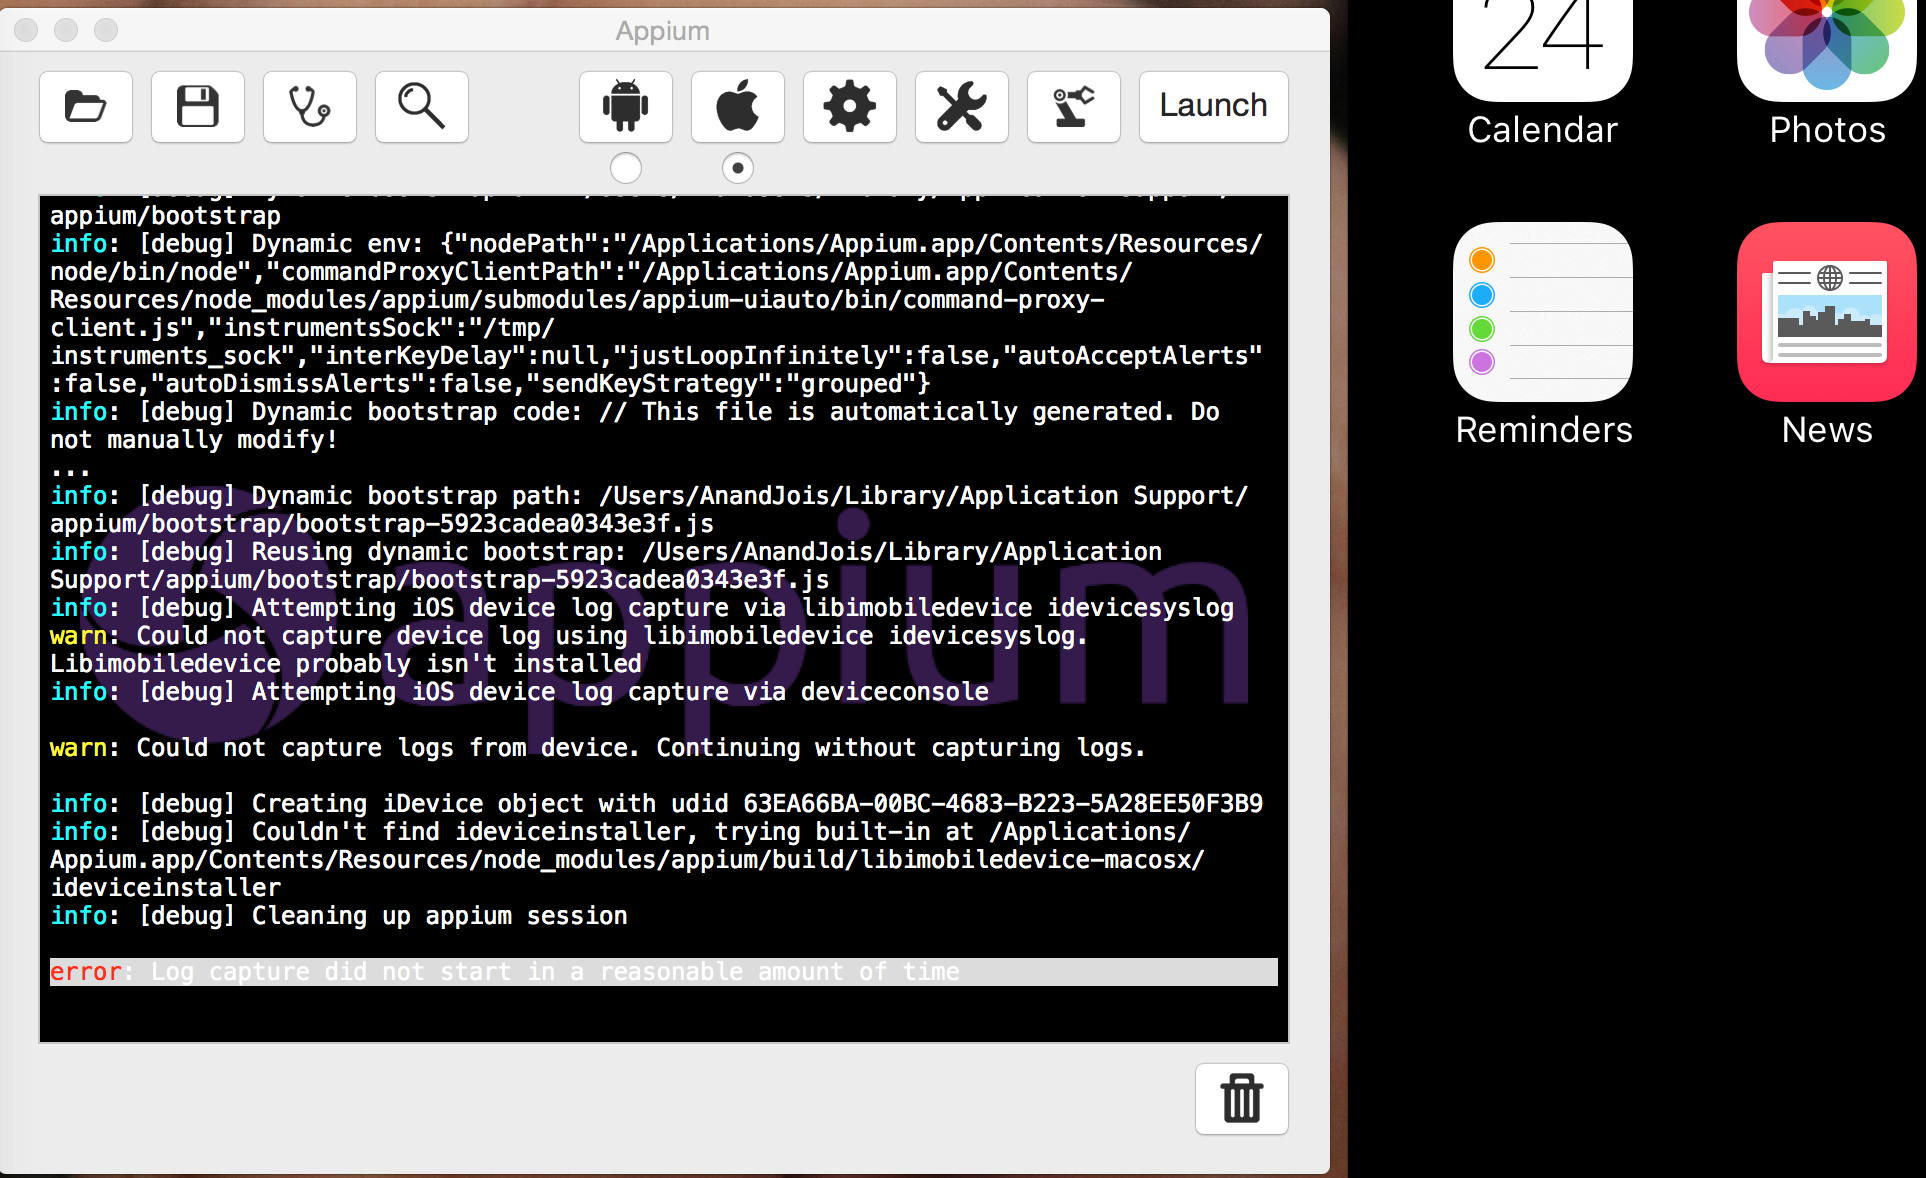Image resolution: width=1926 pixels, height=1178 pixels.
Task: Launch the Appium server
Action: 1214,106
